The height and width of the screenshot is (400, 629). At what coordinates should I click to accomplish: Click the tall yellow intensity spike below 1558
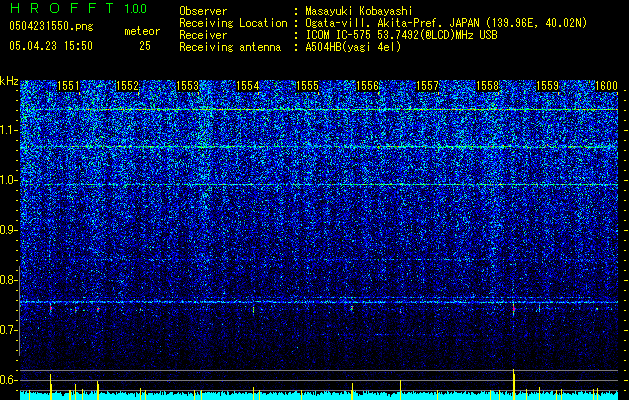(x=513, y=384)
